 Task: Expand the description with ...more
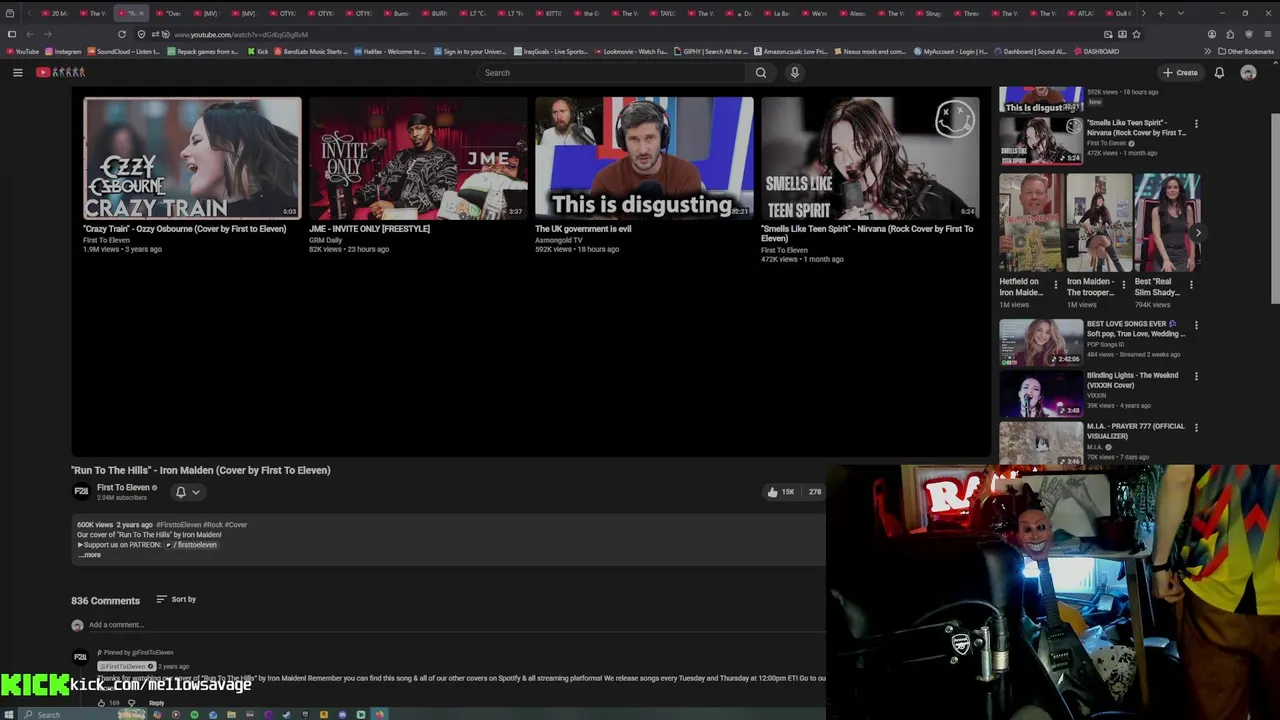coord(90,555)
